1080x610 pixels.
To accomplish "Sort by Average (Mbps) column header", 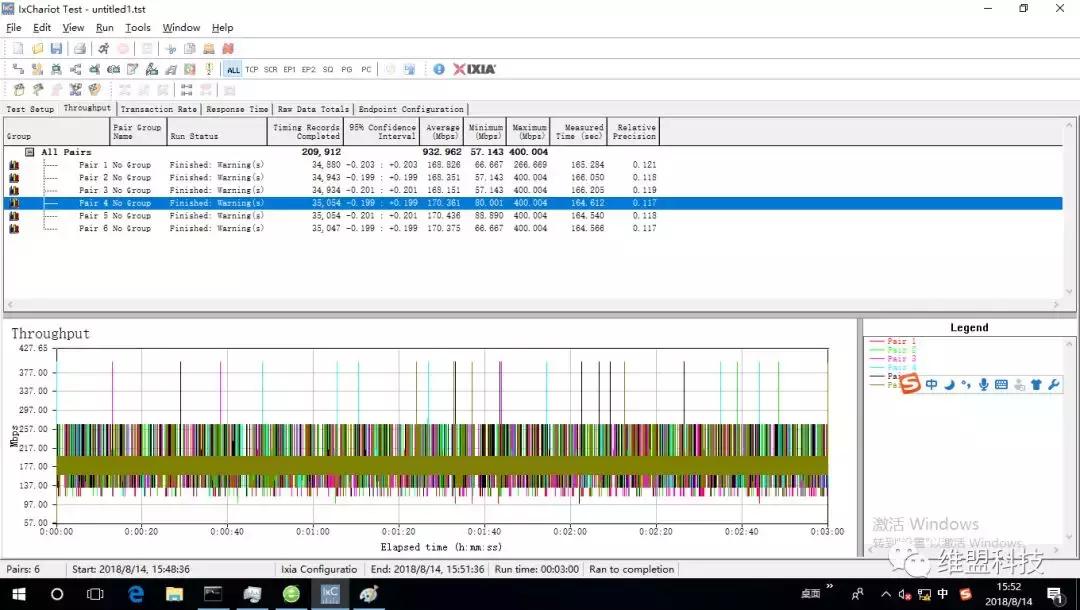I will tap(442, 131).
